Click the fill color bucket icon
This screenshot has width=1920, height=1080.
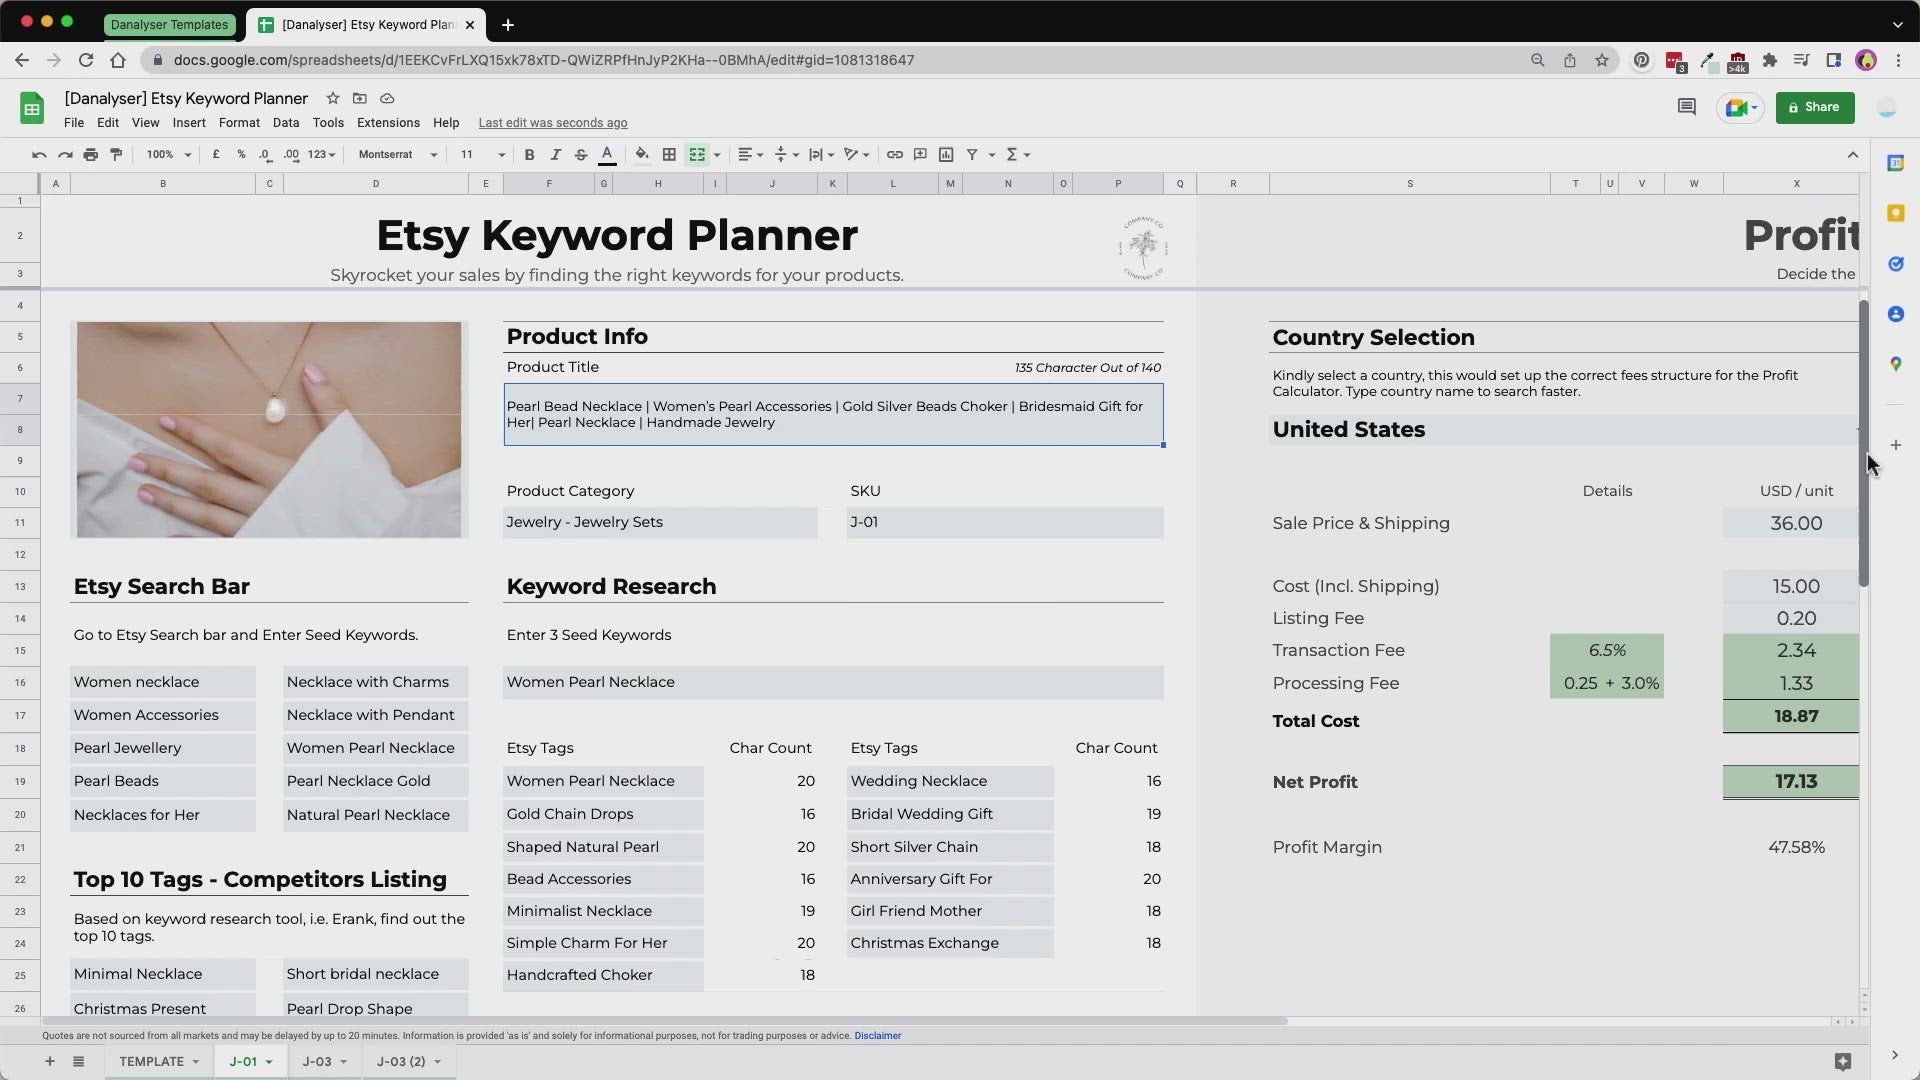tap(641, 154)
